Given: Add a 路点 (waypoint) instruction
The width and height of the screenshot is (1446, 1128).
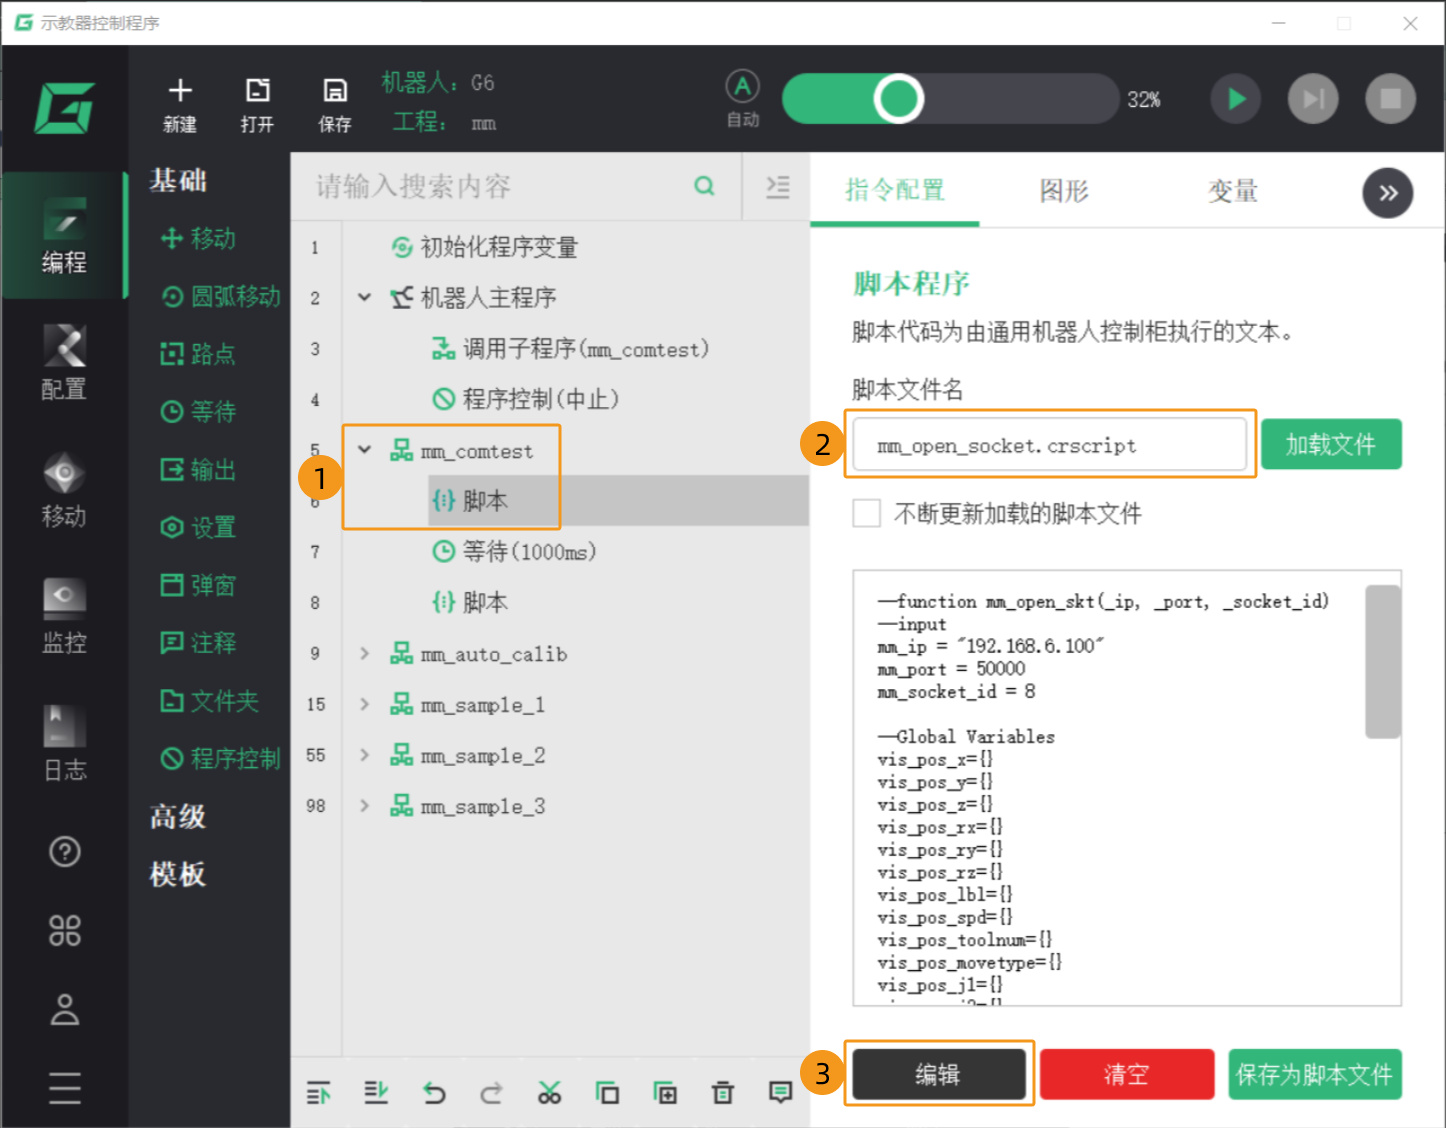Looking at the screenshot, I should coord(198,354).
